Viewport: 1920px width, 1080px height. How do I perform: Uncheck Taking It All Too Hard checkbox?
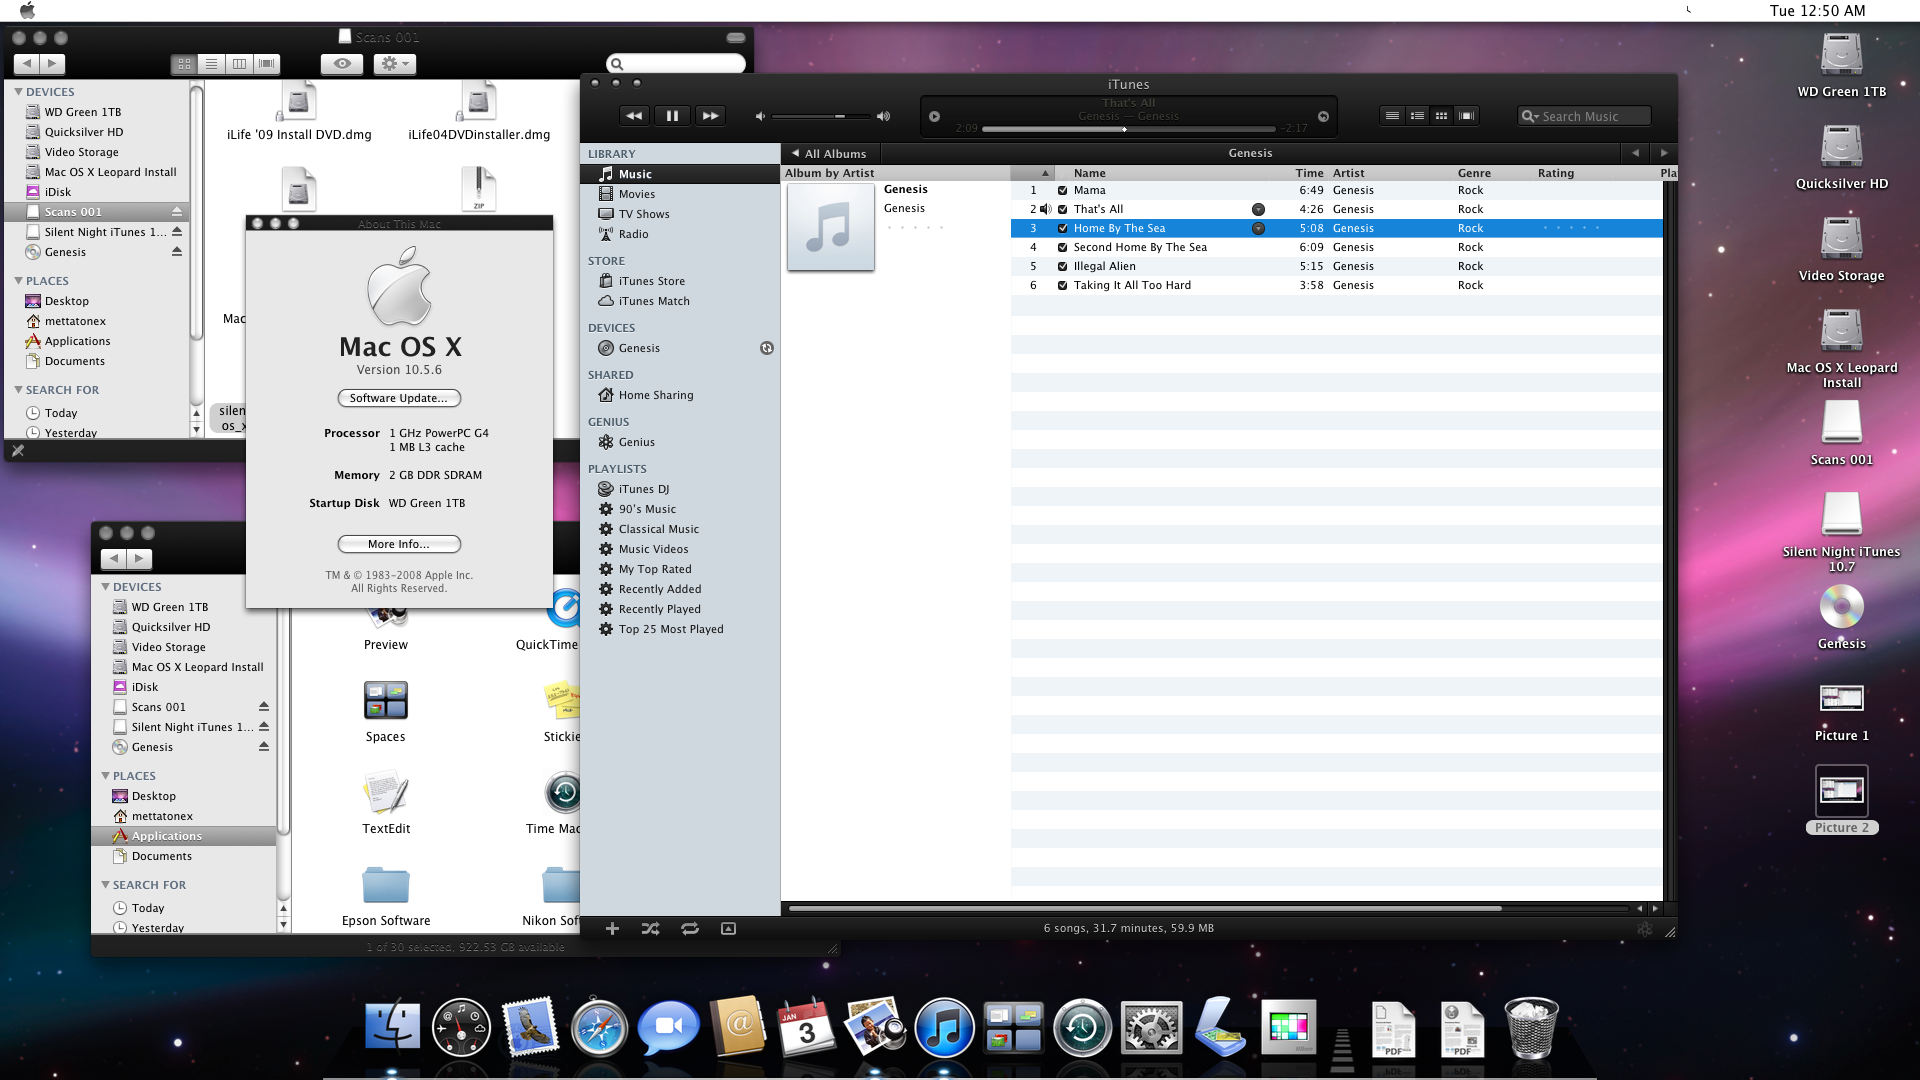pos(1063,286)
